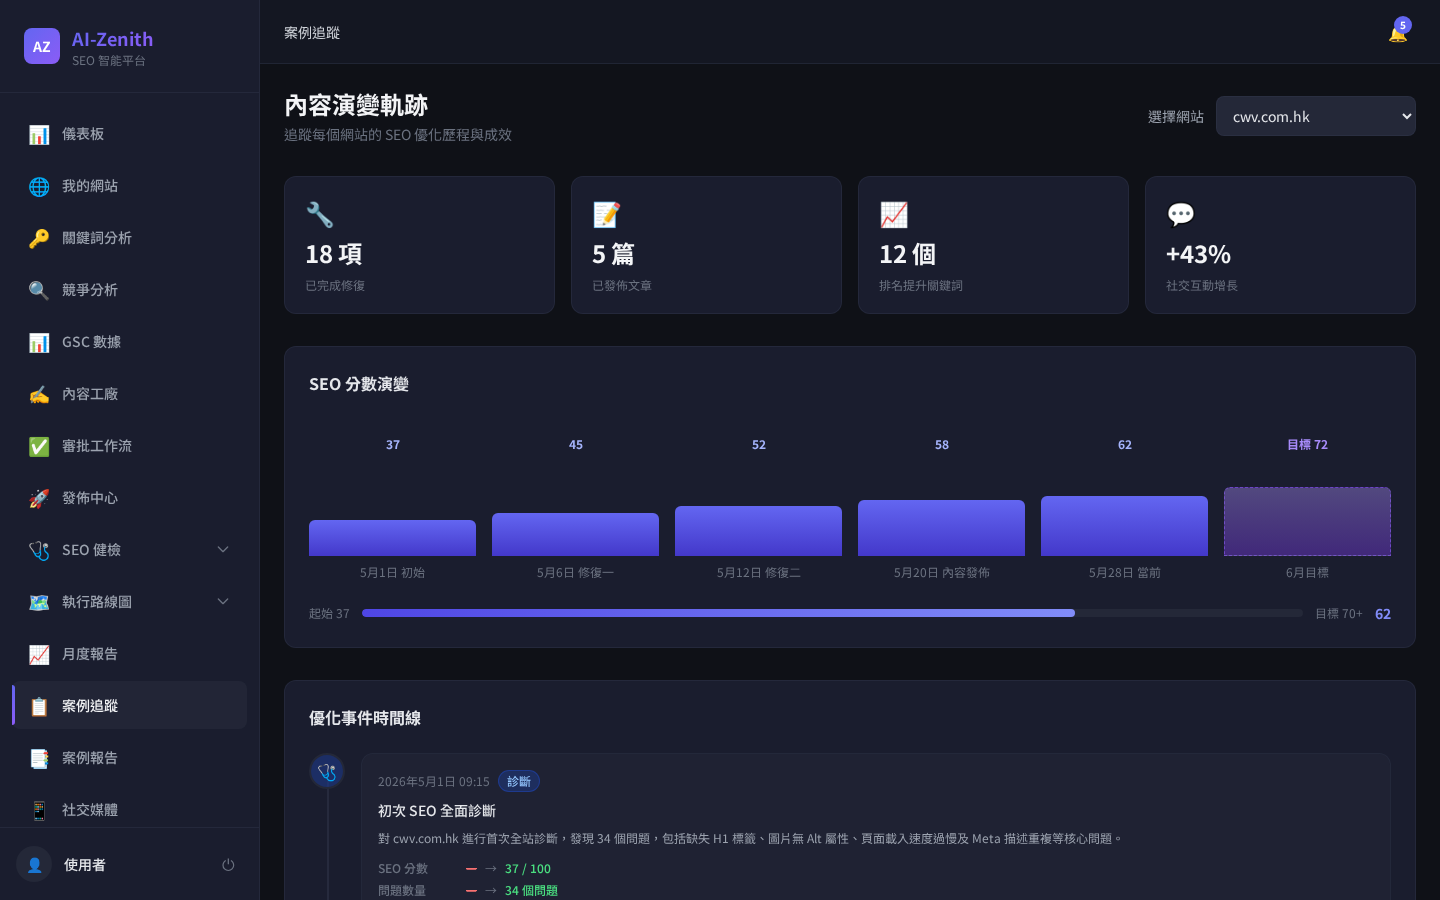Click the 5月28日 當前 chart bar
Screen dimensions: 1440x900
point(1124,526)
